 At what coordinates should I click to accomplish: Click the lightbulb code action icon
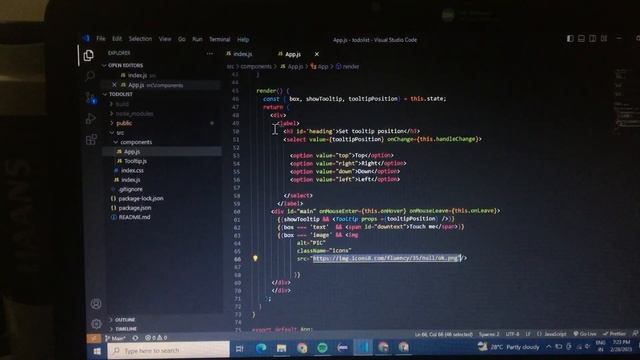255,258
